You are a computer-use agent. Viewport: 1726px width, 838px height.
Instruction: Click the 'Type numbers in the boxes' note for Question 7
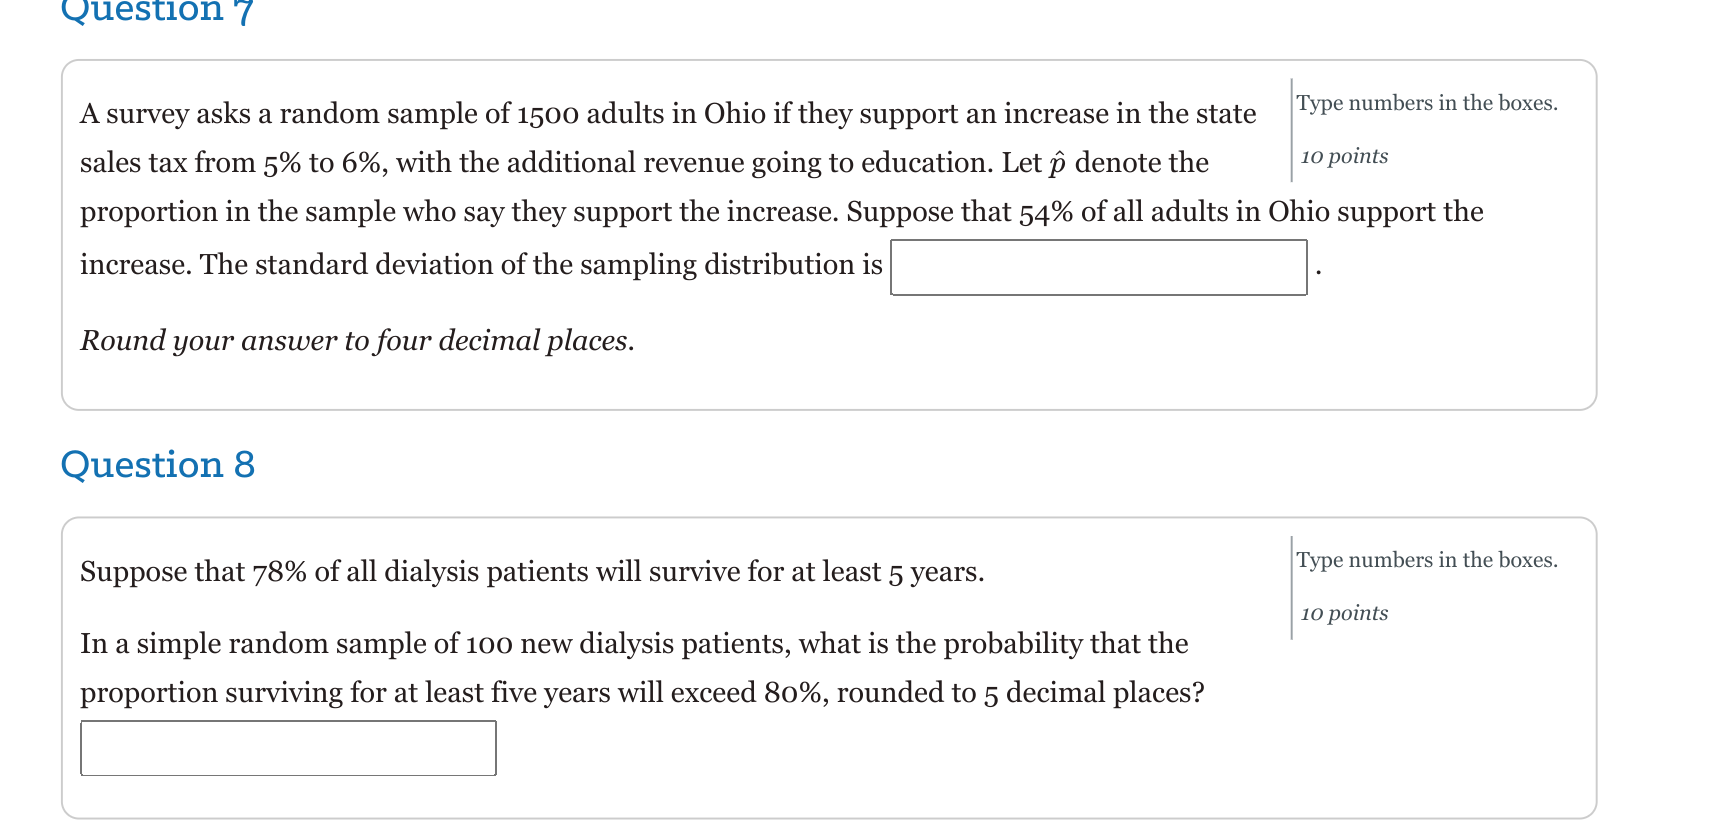pyautogui.click(x=1427, y=103)
